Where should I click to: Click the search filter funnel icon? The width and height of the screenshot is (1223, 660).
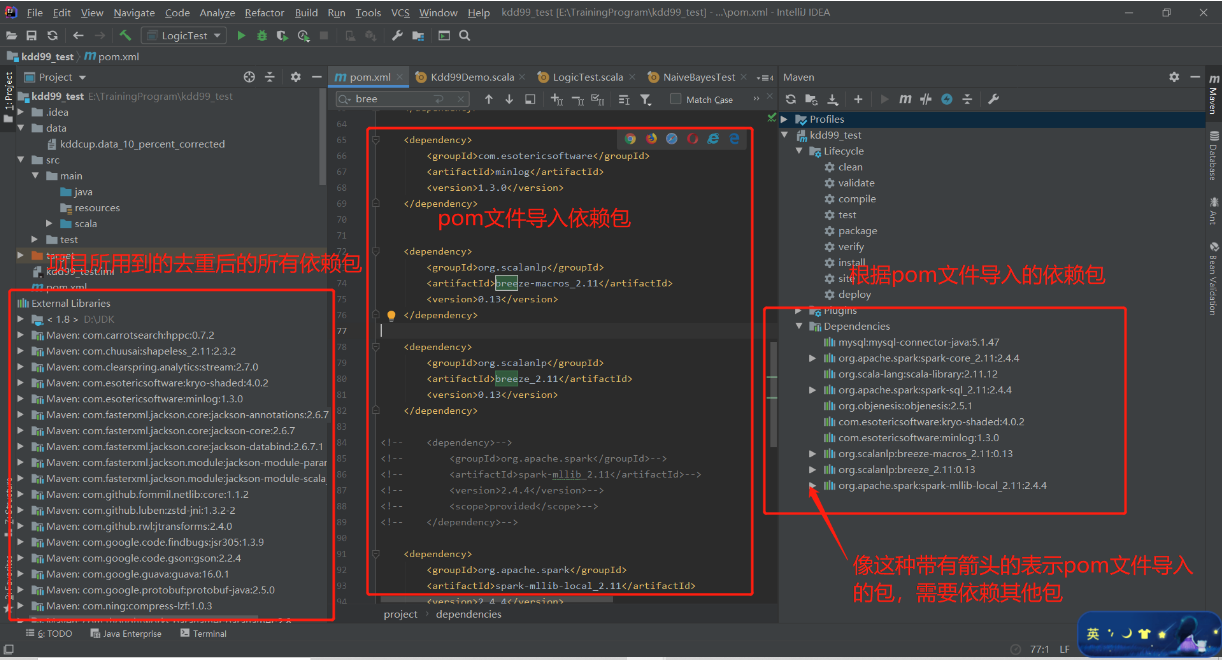[x=646, y=99]
